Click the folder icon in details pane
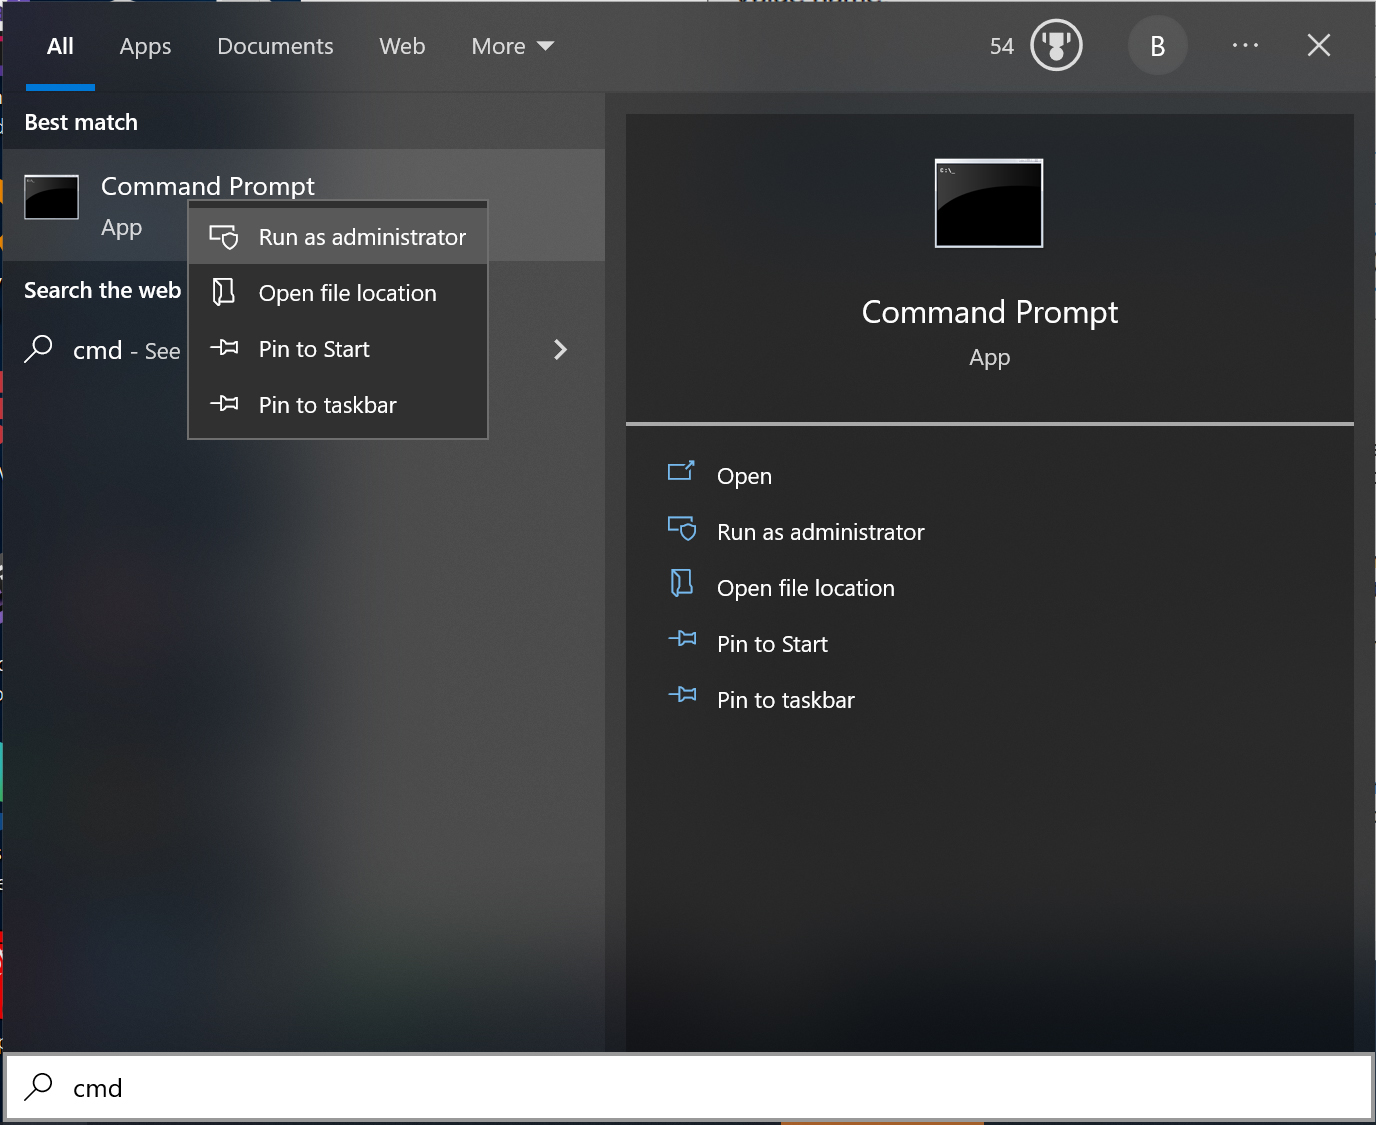This screenshot has height=1125, width=1376. (681, 583)
